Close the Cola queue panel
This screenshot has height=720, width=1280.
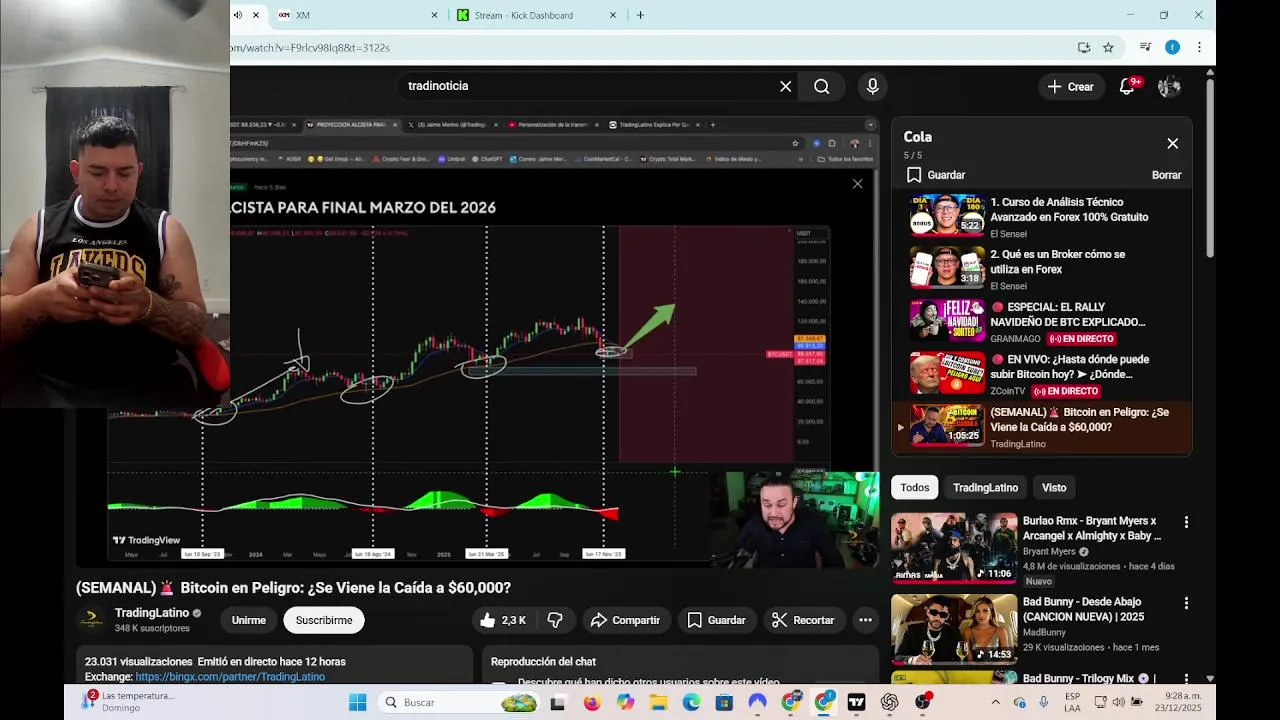point(1173,143)
